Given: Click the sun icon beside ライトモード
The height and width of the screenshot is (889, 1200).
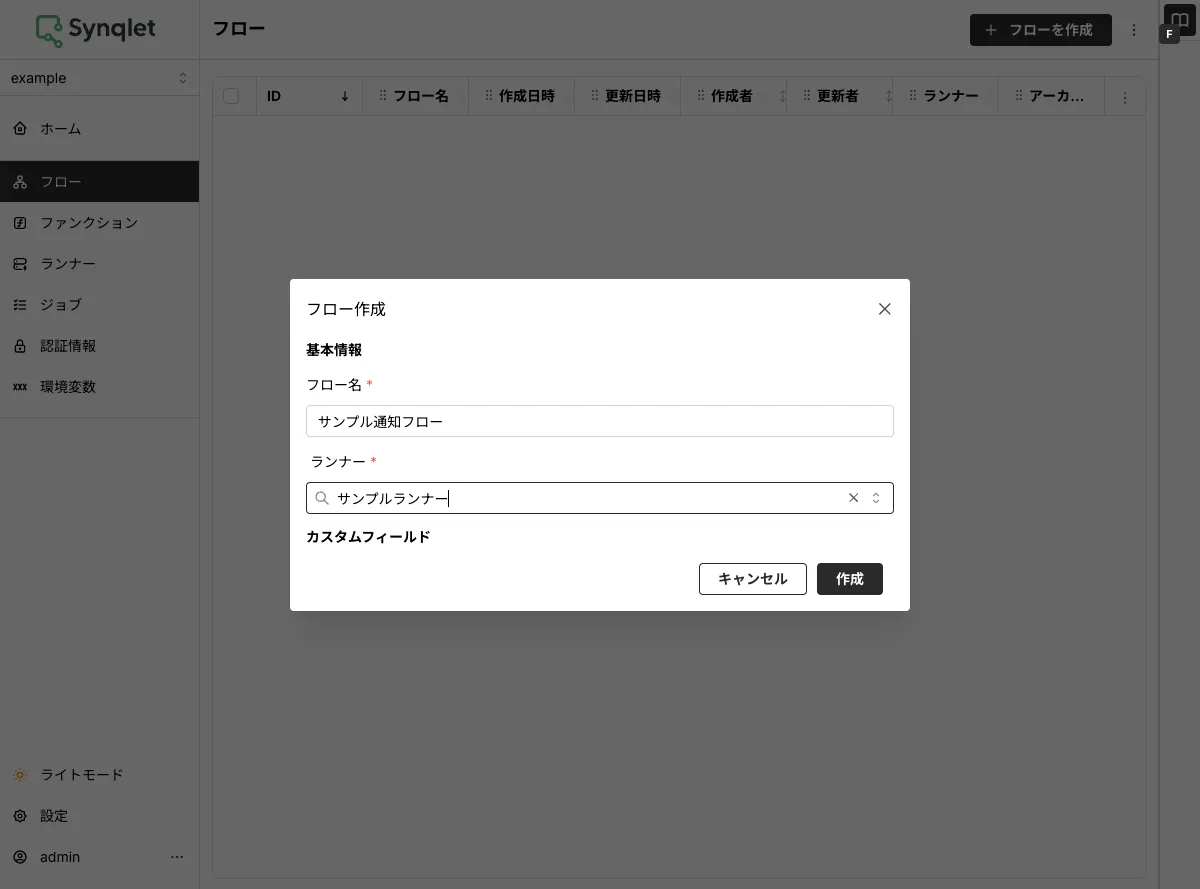Looking at the screenshot, I should (20, 775).
